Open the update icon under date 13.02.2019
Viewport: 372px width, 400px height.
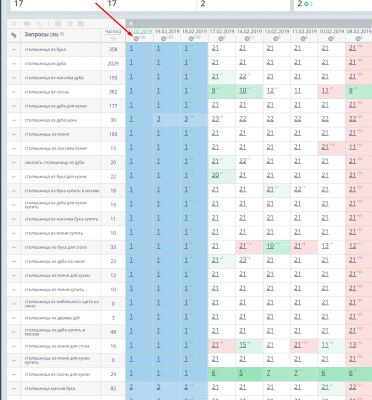click(x=276, y=39)
